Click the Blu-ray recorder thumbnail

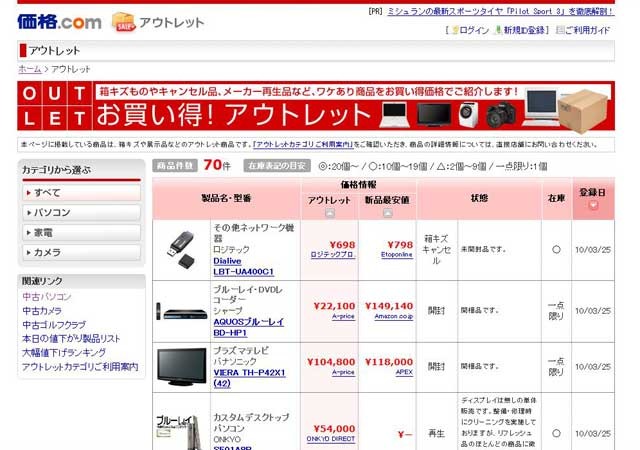[x=182, y=312]
